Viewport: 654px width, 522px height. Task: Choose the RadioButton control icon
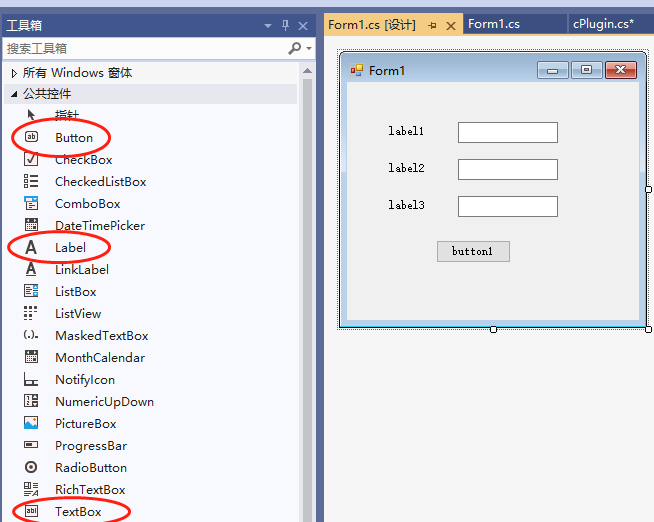[x=31, y=467]
